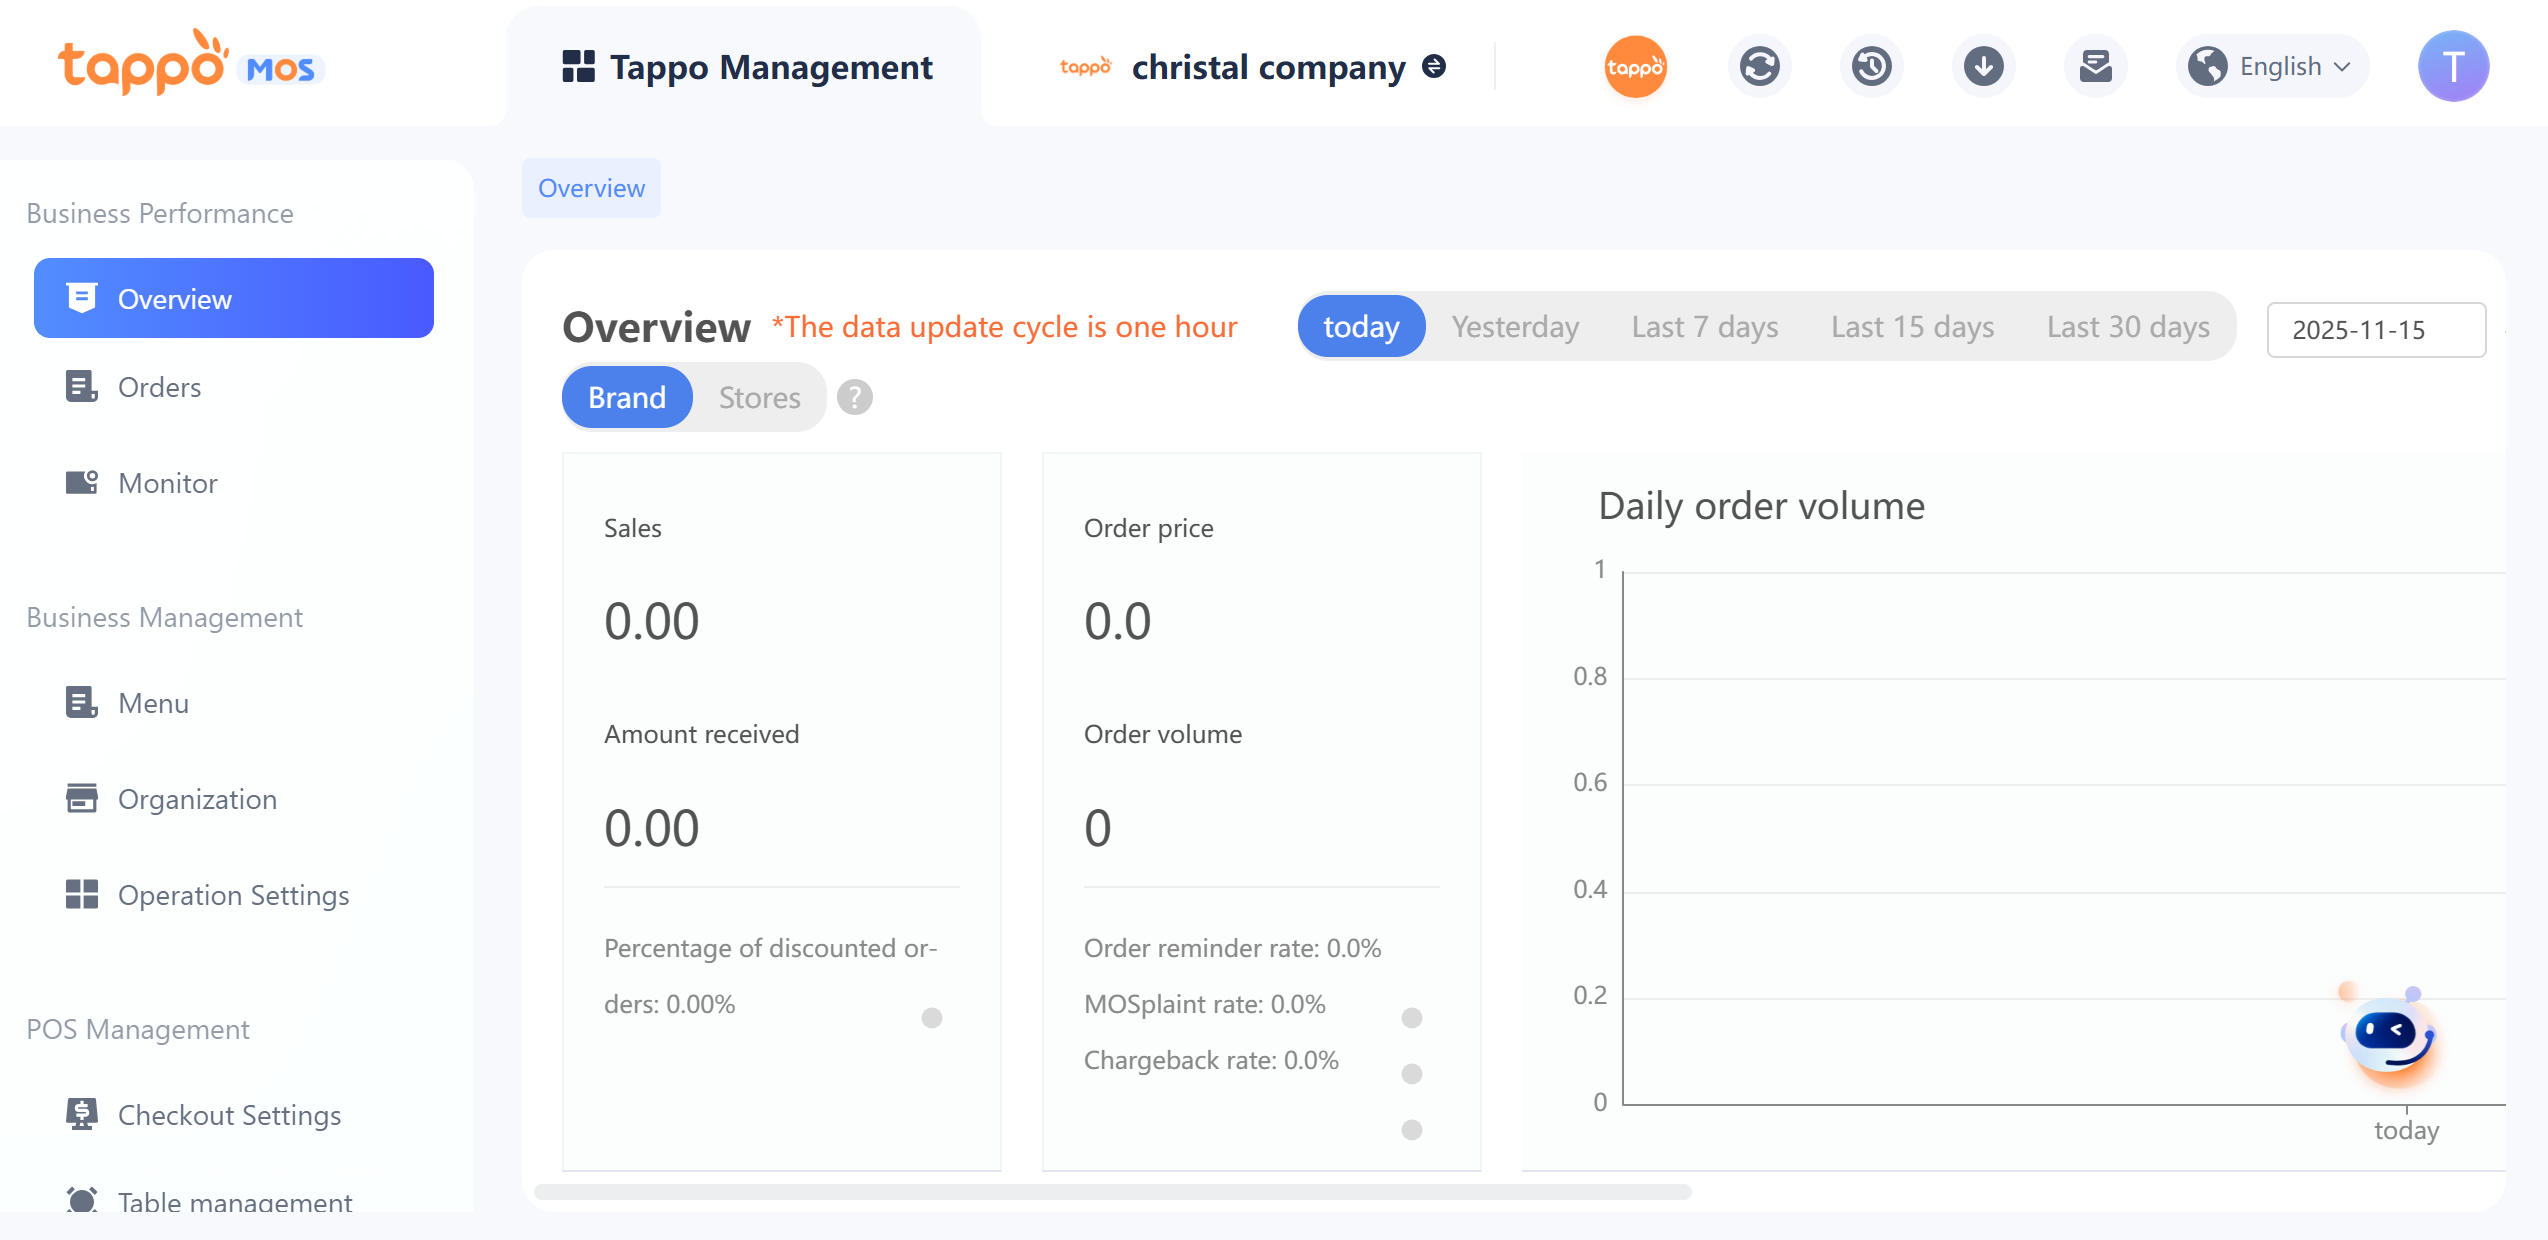
Task: Select Last 30 days range
Action: 2127,327
